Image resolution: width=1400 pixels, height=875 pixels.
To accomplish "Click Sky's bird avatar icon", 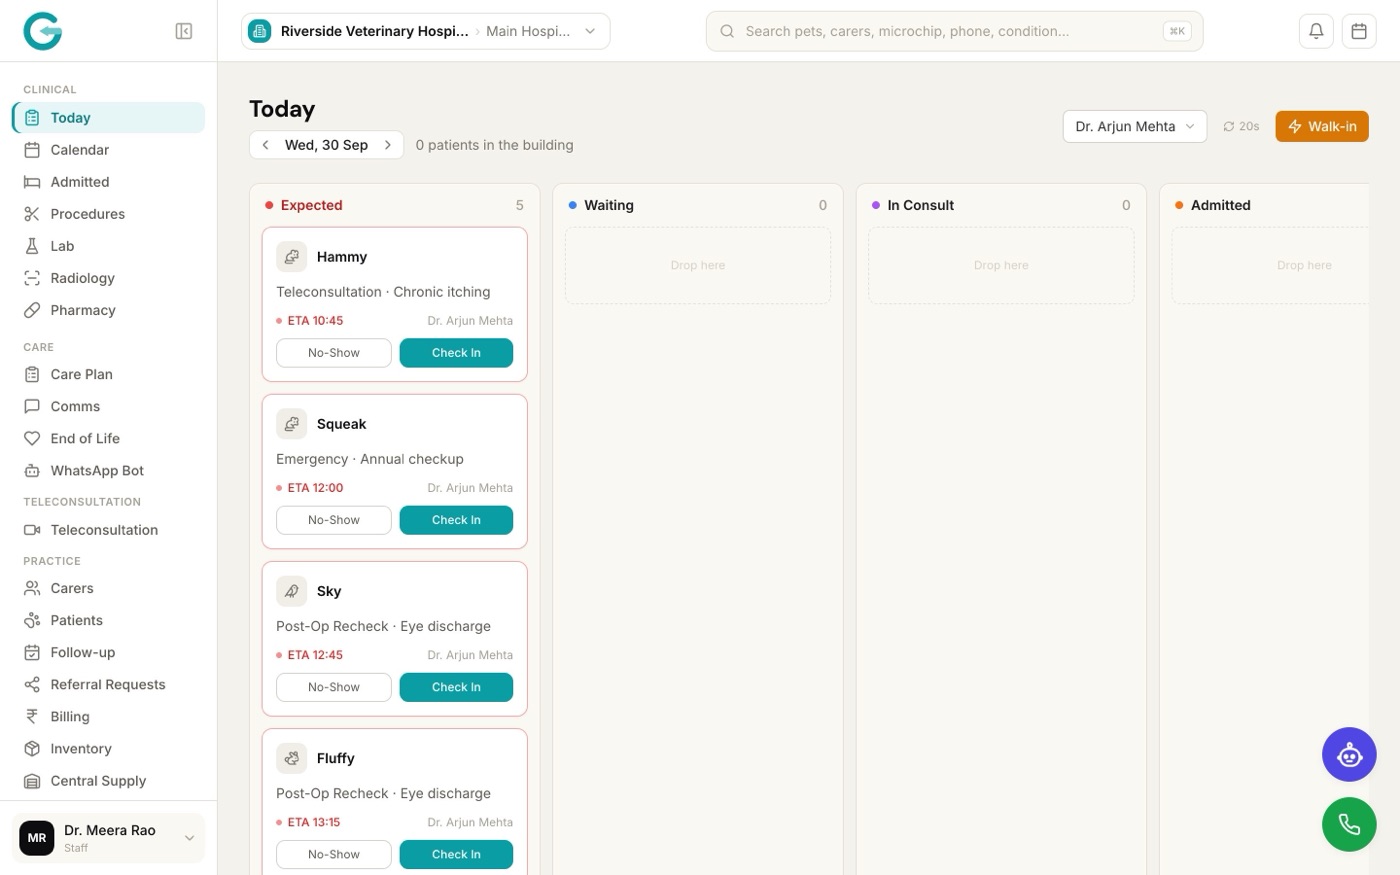I will [291, 591].
